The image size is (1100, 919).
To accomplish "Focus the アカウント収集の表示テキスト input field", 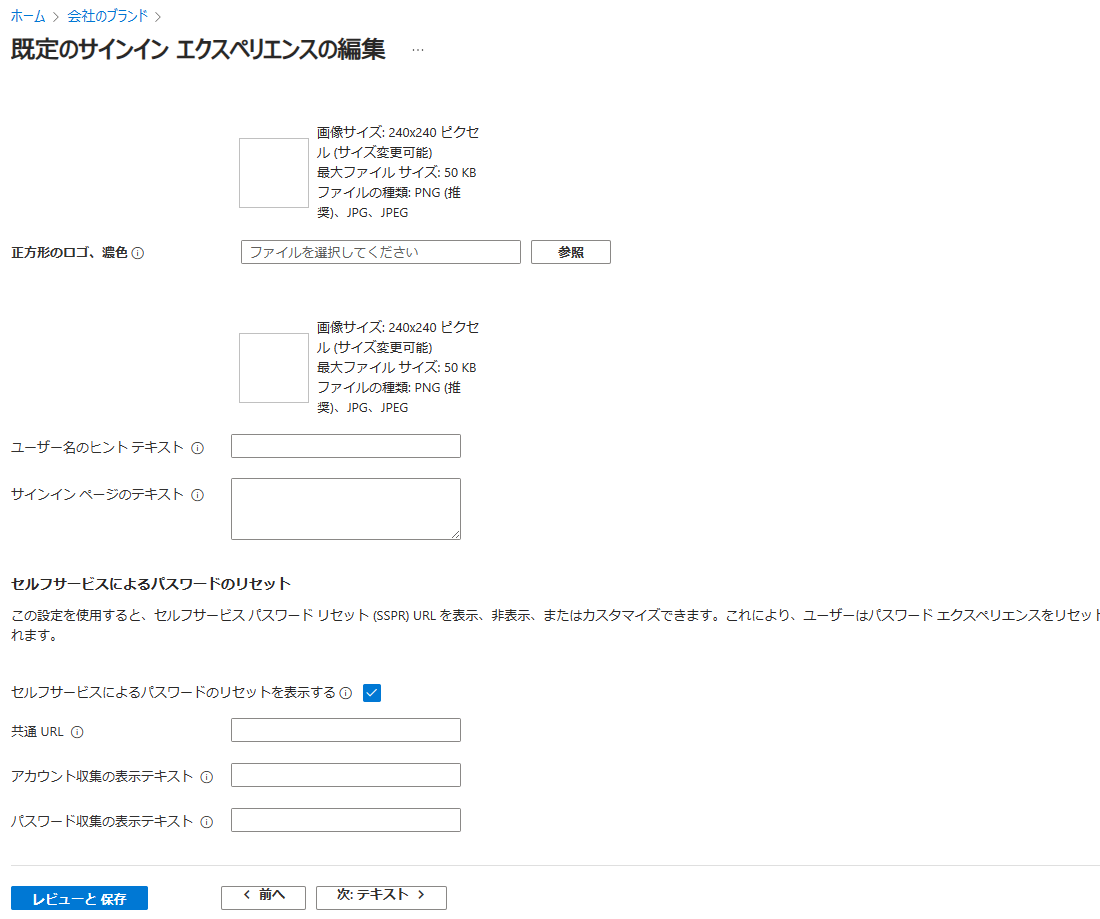I will [346, 775].
